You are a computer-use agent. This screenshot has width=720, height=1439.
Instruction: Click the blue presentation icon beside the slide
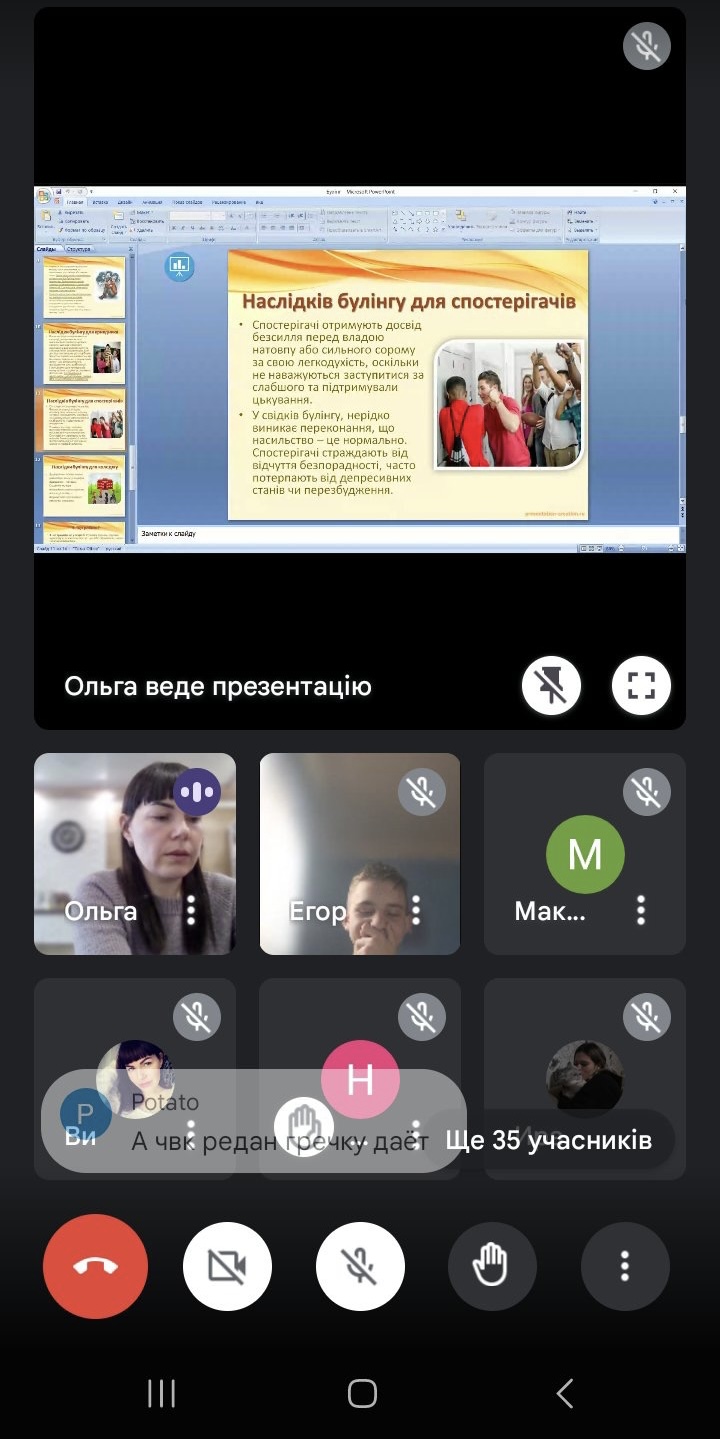[180, 265]
